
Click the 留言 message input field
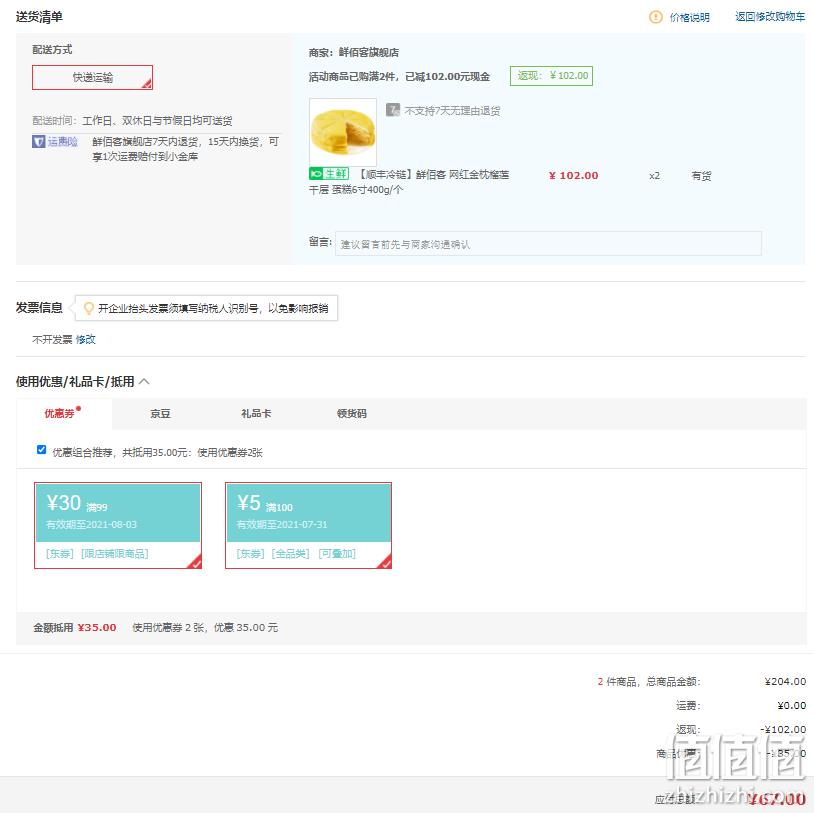548,243
